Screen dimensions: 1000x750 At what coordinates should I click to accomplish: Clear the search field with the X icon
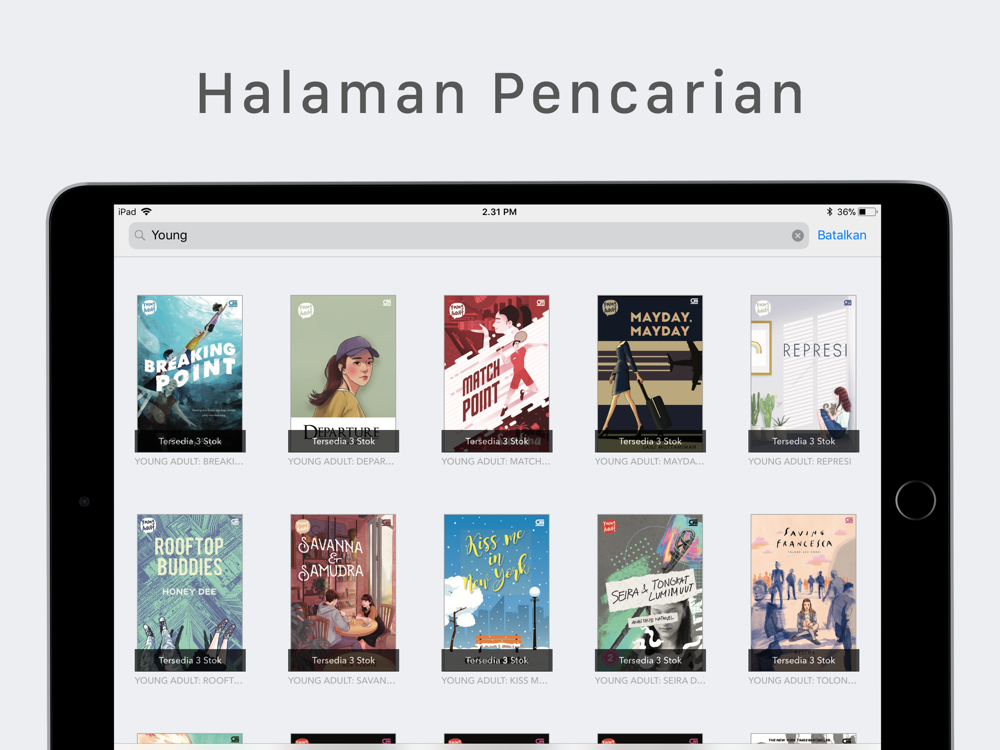(797, 235)
